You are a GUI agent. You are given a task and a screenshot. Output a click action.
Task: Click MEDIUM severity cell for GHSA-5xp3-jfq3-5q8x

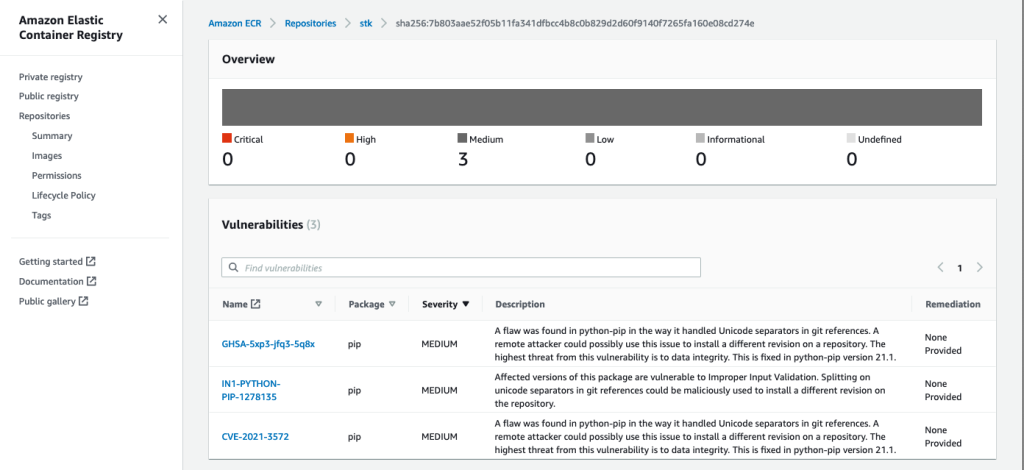(440, 344)
